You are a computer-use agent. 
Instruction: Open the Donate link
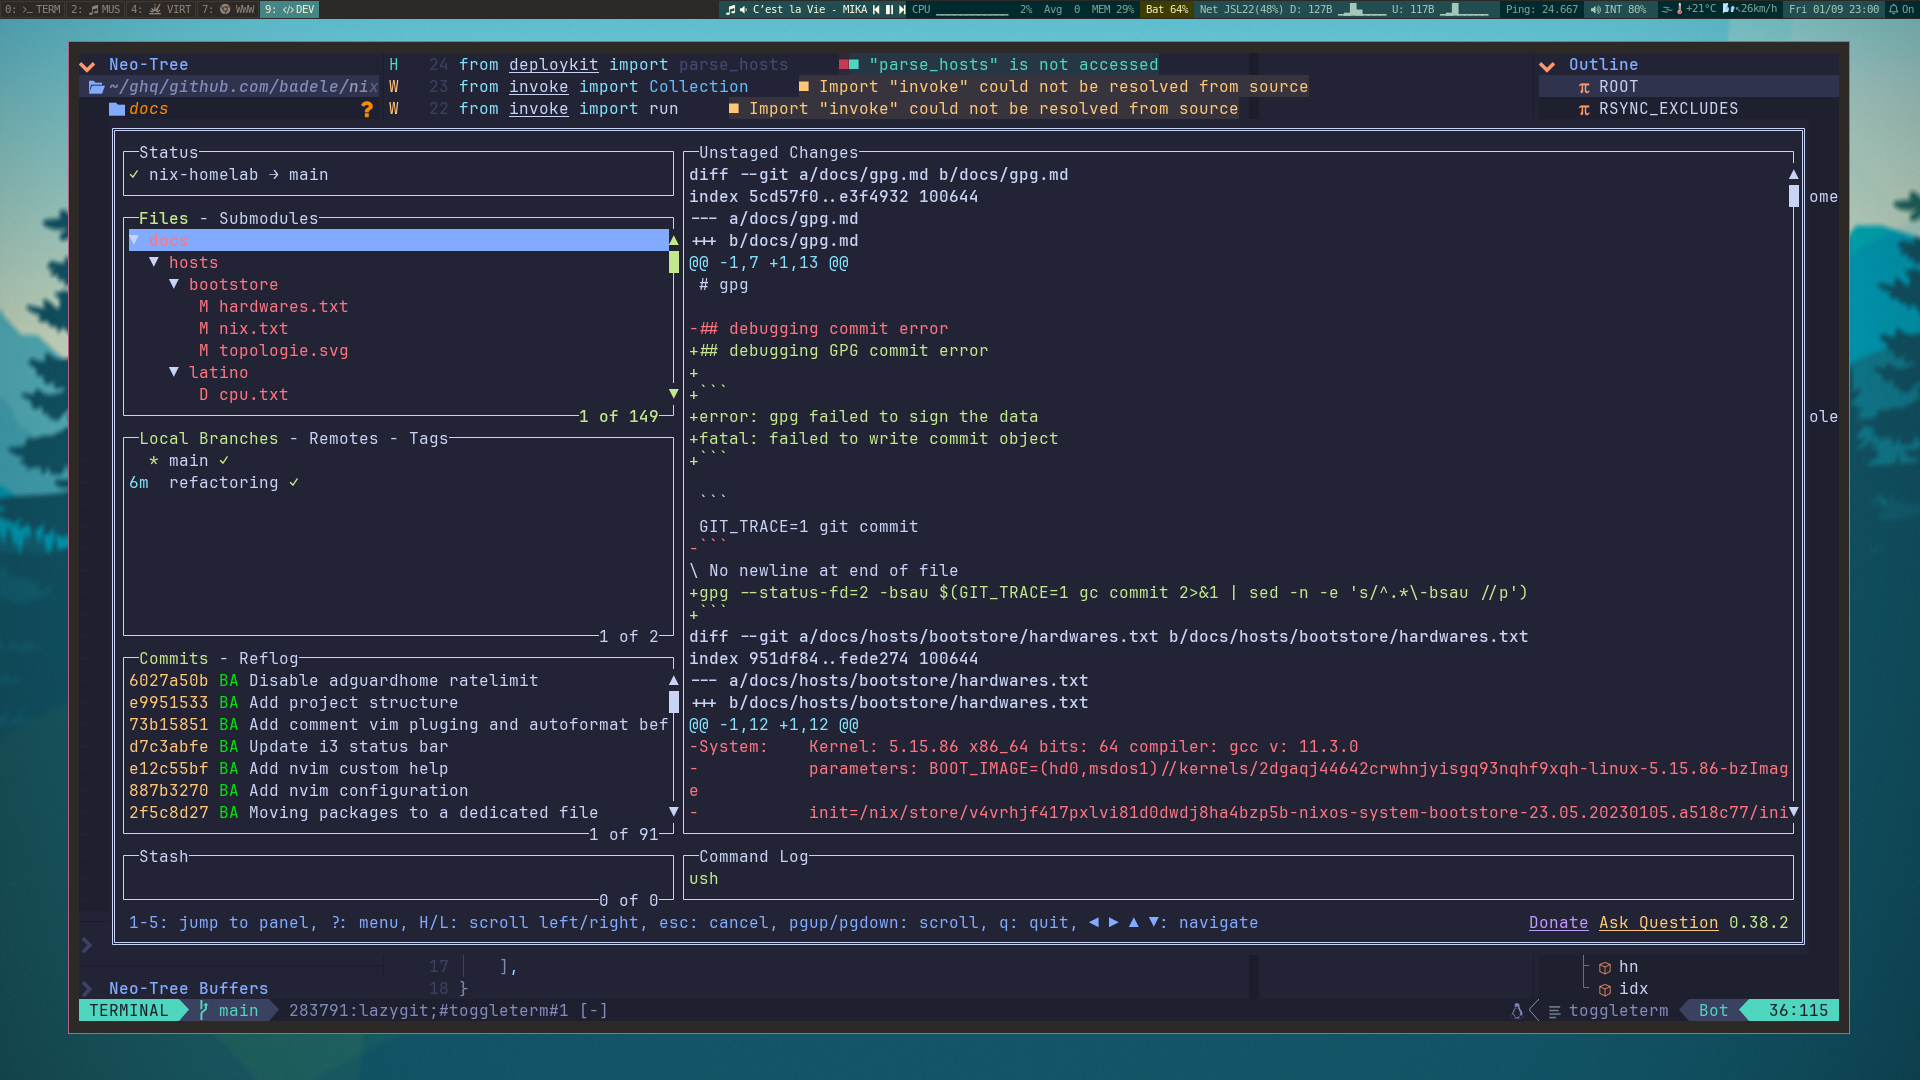pyautogui.click(x=1558, y=923)
